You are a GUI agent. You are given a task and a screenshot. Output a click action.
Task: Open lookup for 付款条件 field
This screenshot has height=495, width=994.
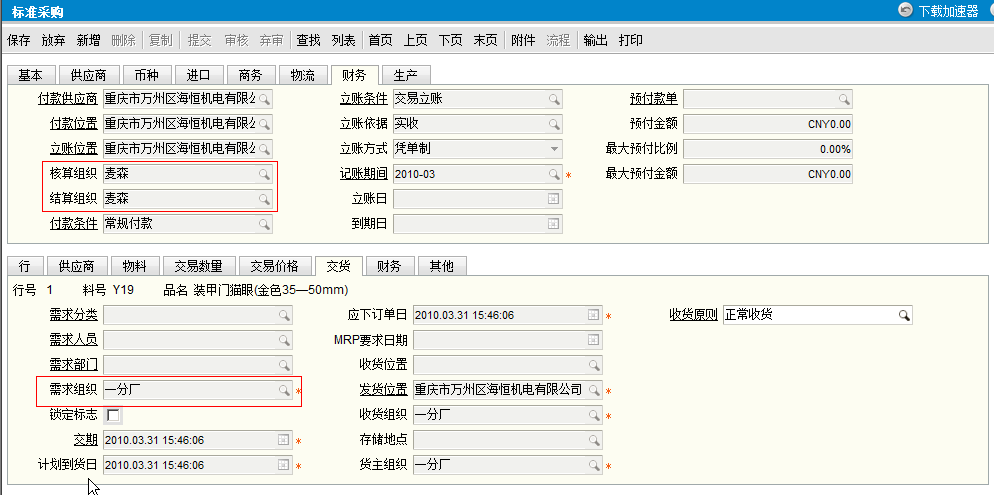coord(264,224)
